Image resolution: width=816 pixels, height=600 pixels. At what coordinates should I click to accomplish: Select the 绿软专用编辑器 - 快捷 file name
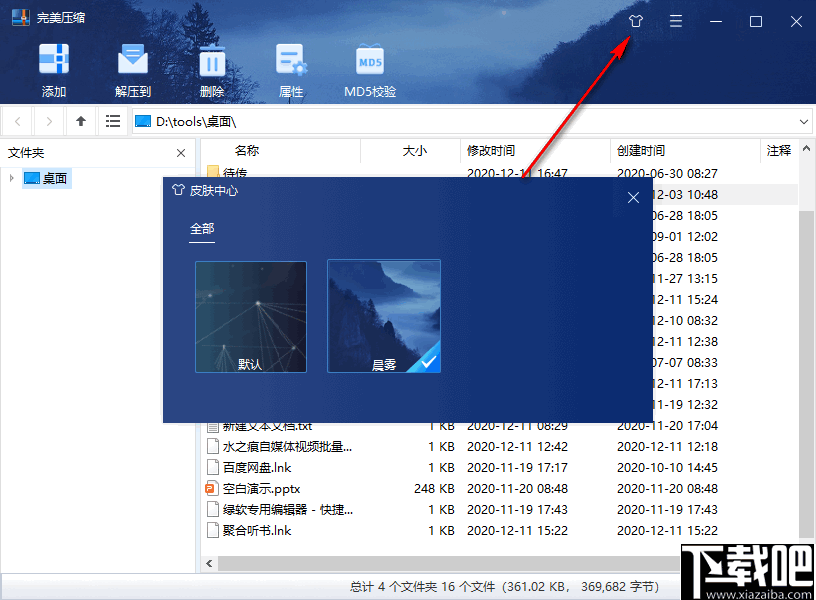[288, 509]
